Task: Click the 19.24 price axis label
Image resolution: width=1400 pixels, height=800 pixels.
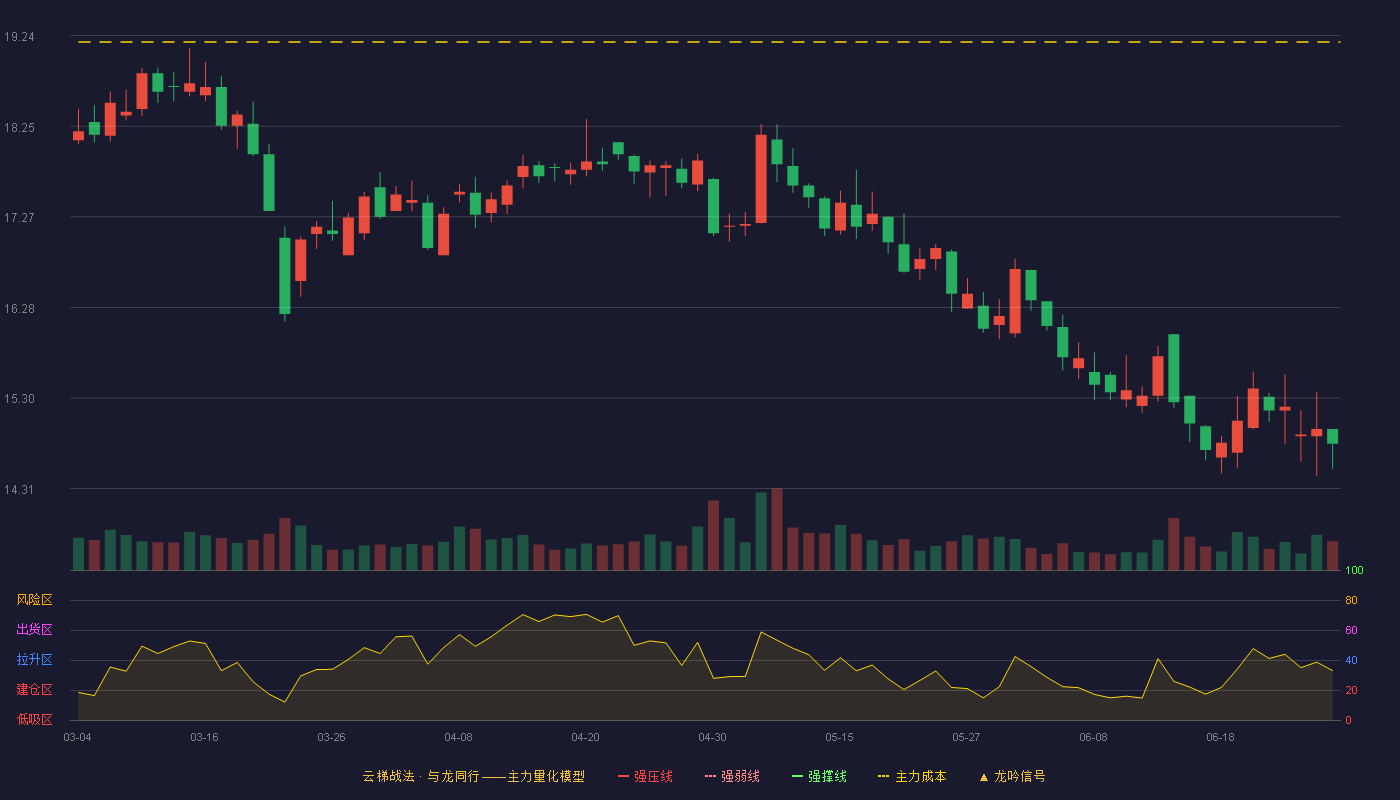Action: [x=19, y=37]
